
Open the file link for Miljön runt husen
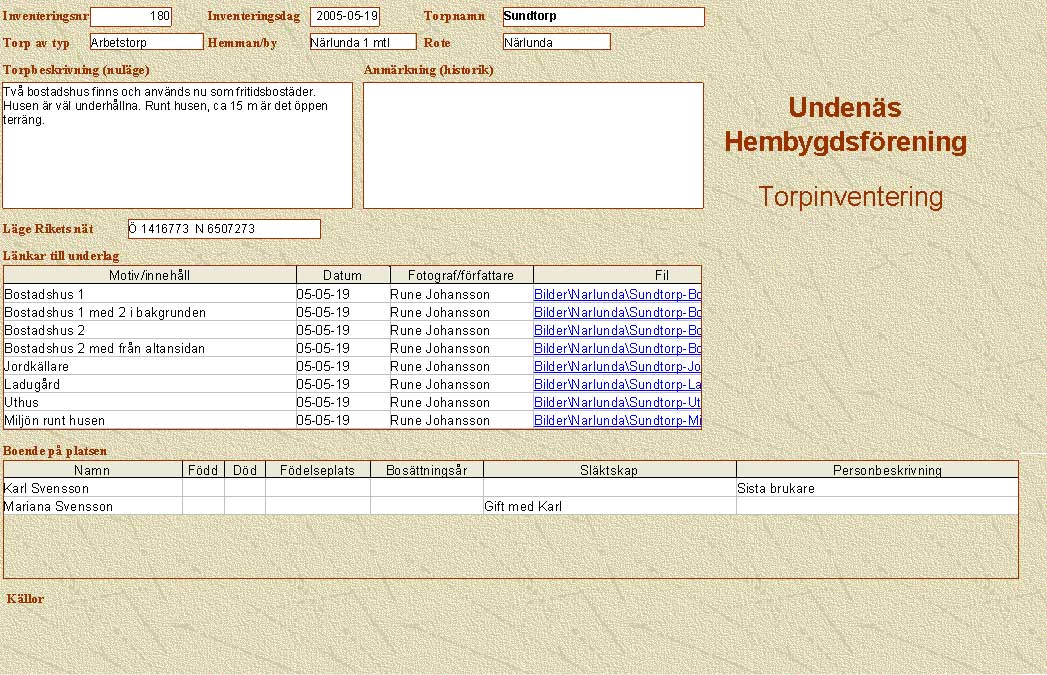[x=617, y=421]
